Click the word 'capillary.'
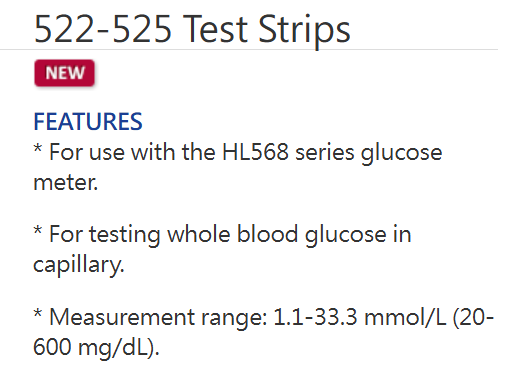 tap(79, 265)
